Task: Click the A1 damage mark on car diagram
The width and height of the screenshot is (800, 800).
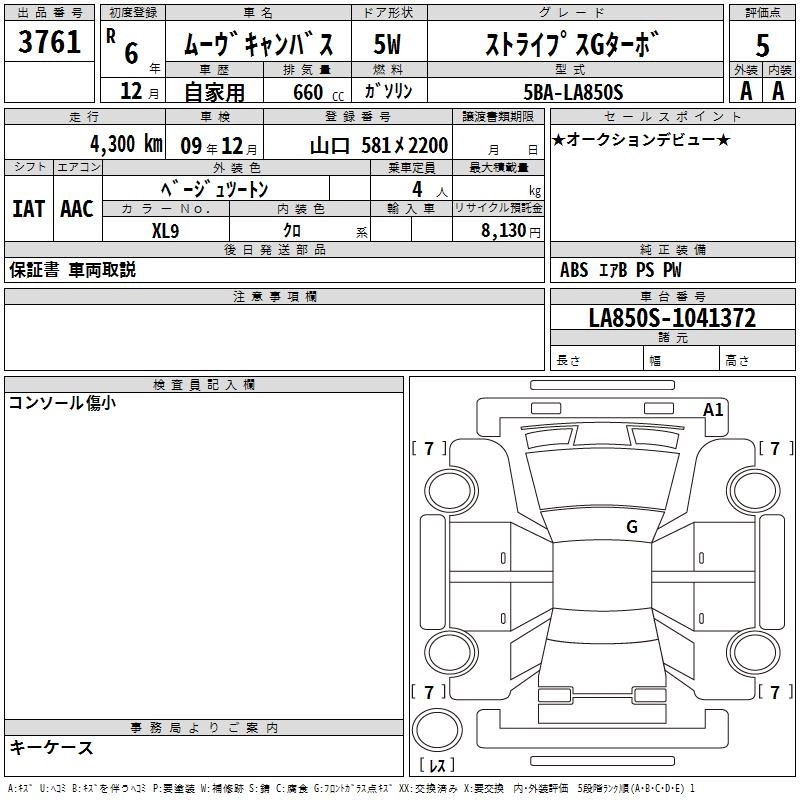Action: click(x=713, y=409)
